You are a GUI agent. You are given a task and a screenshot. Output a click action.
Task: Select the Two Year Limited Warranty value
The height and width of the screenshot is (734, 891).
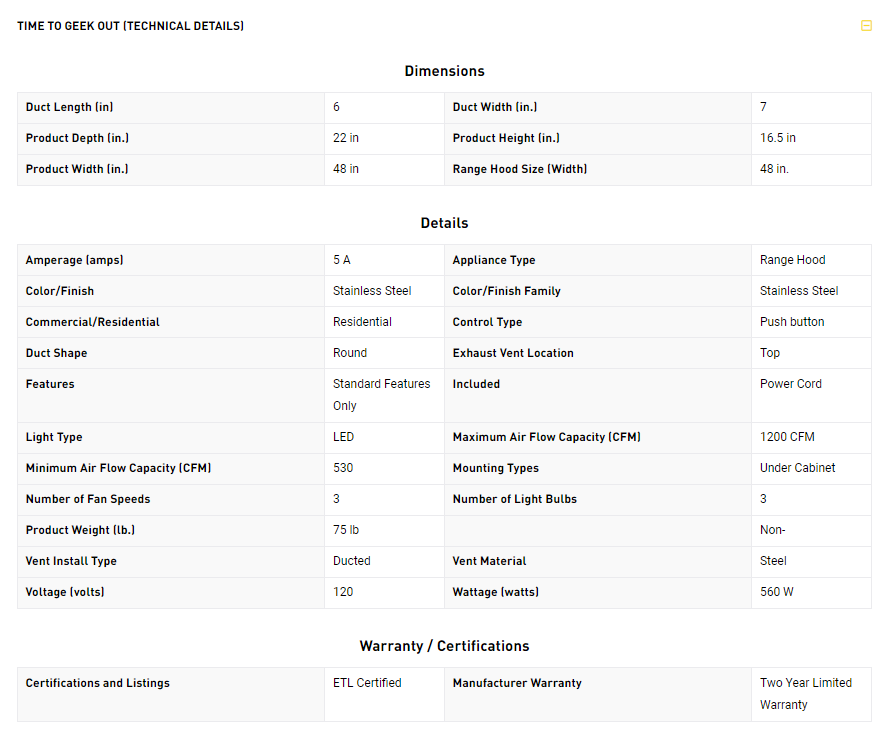pyautogui.click(x=805, y=693)
